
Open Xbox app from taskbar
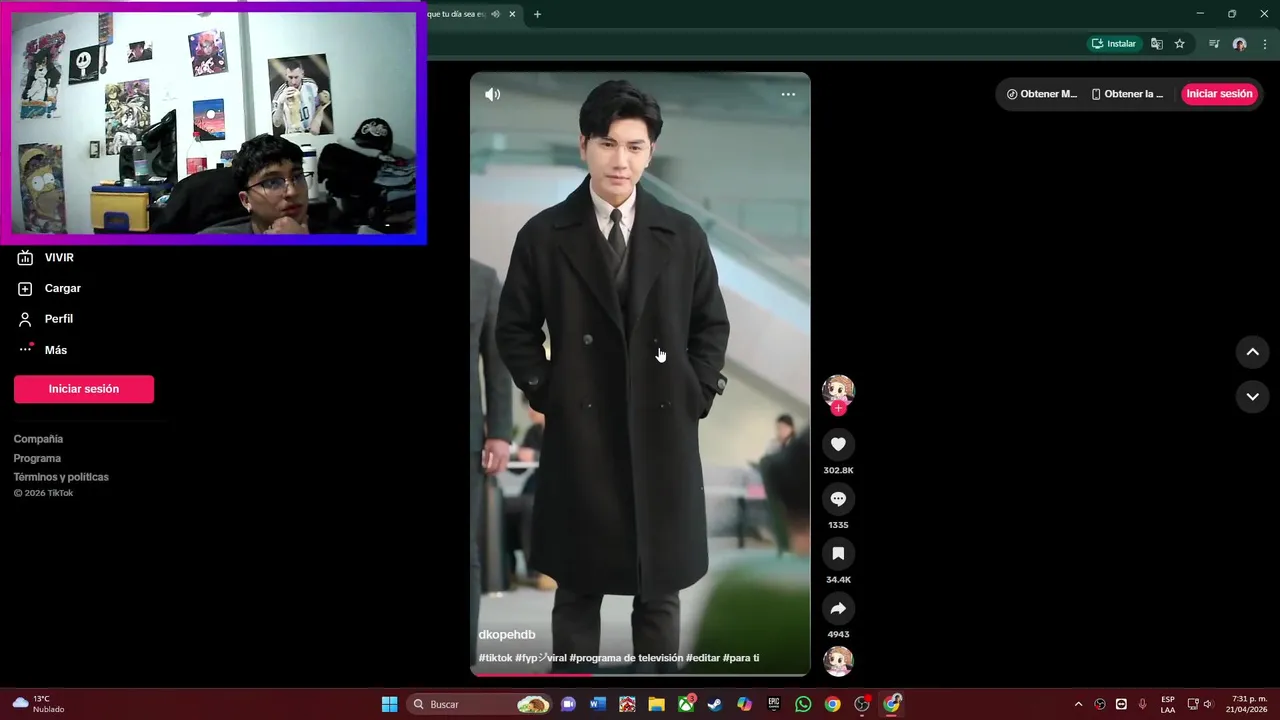click(x=686, y=704)
